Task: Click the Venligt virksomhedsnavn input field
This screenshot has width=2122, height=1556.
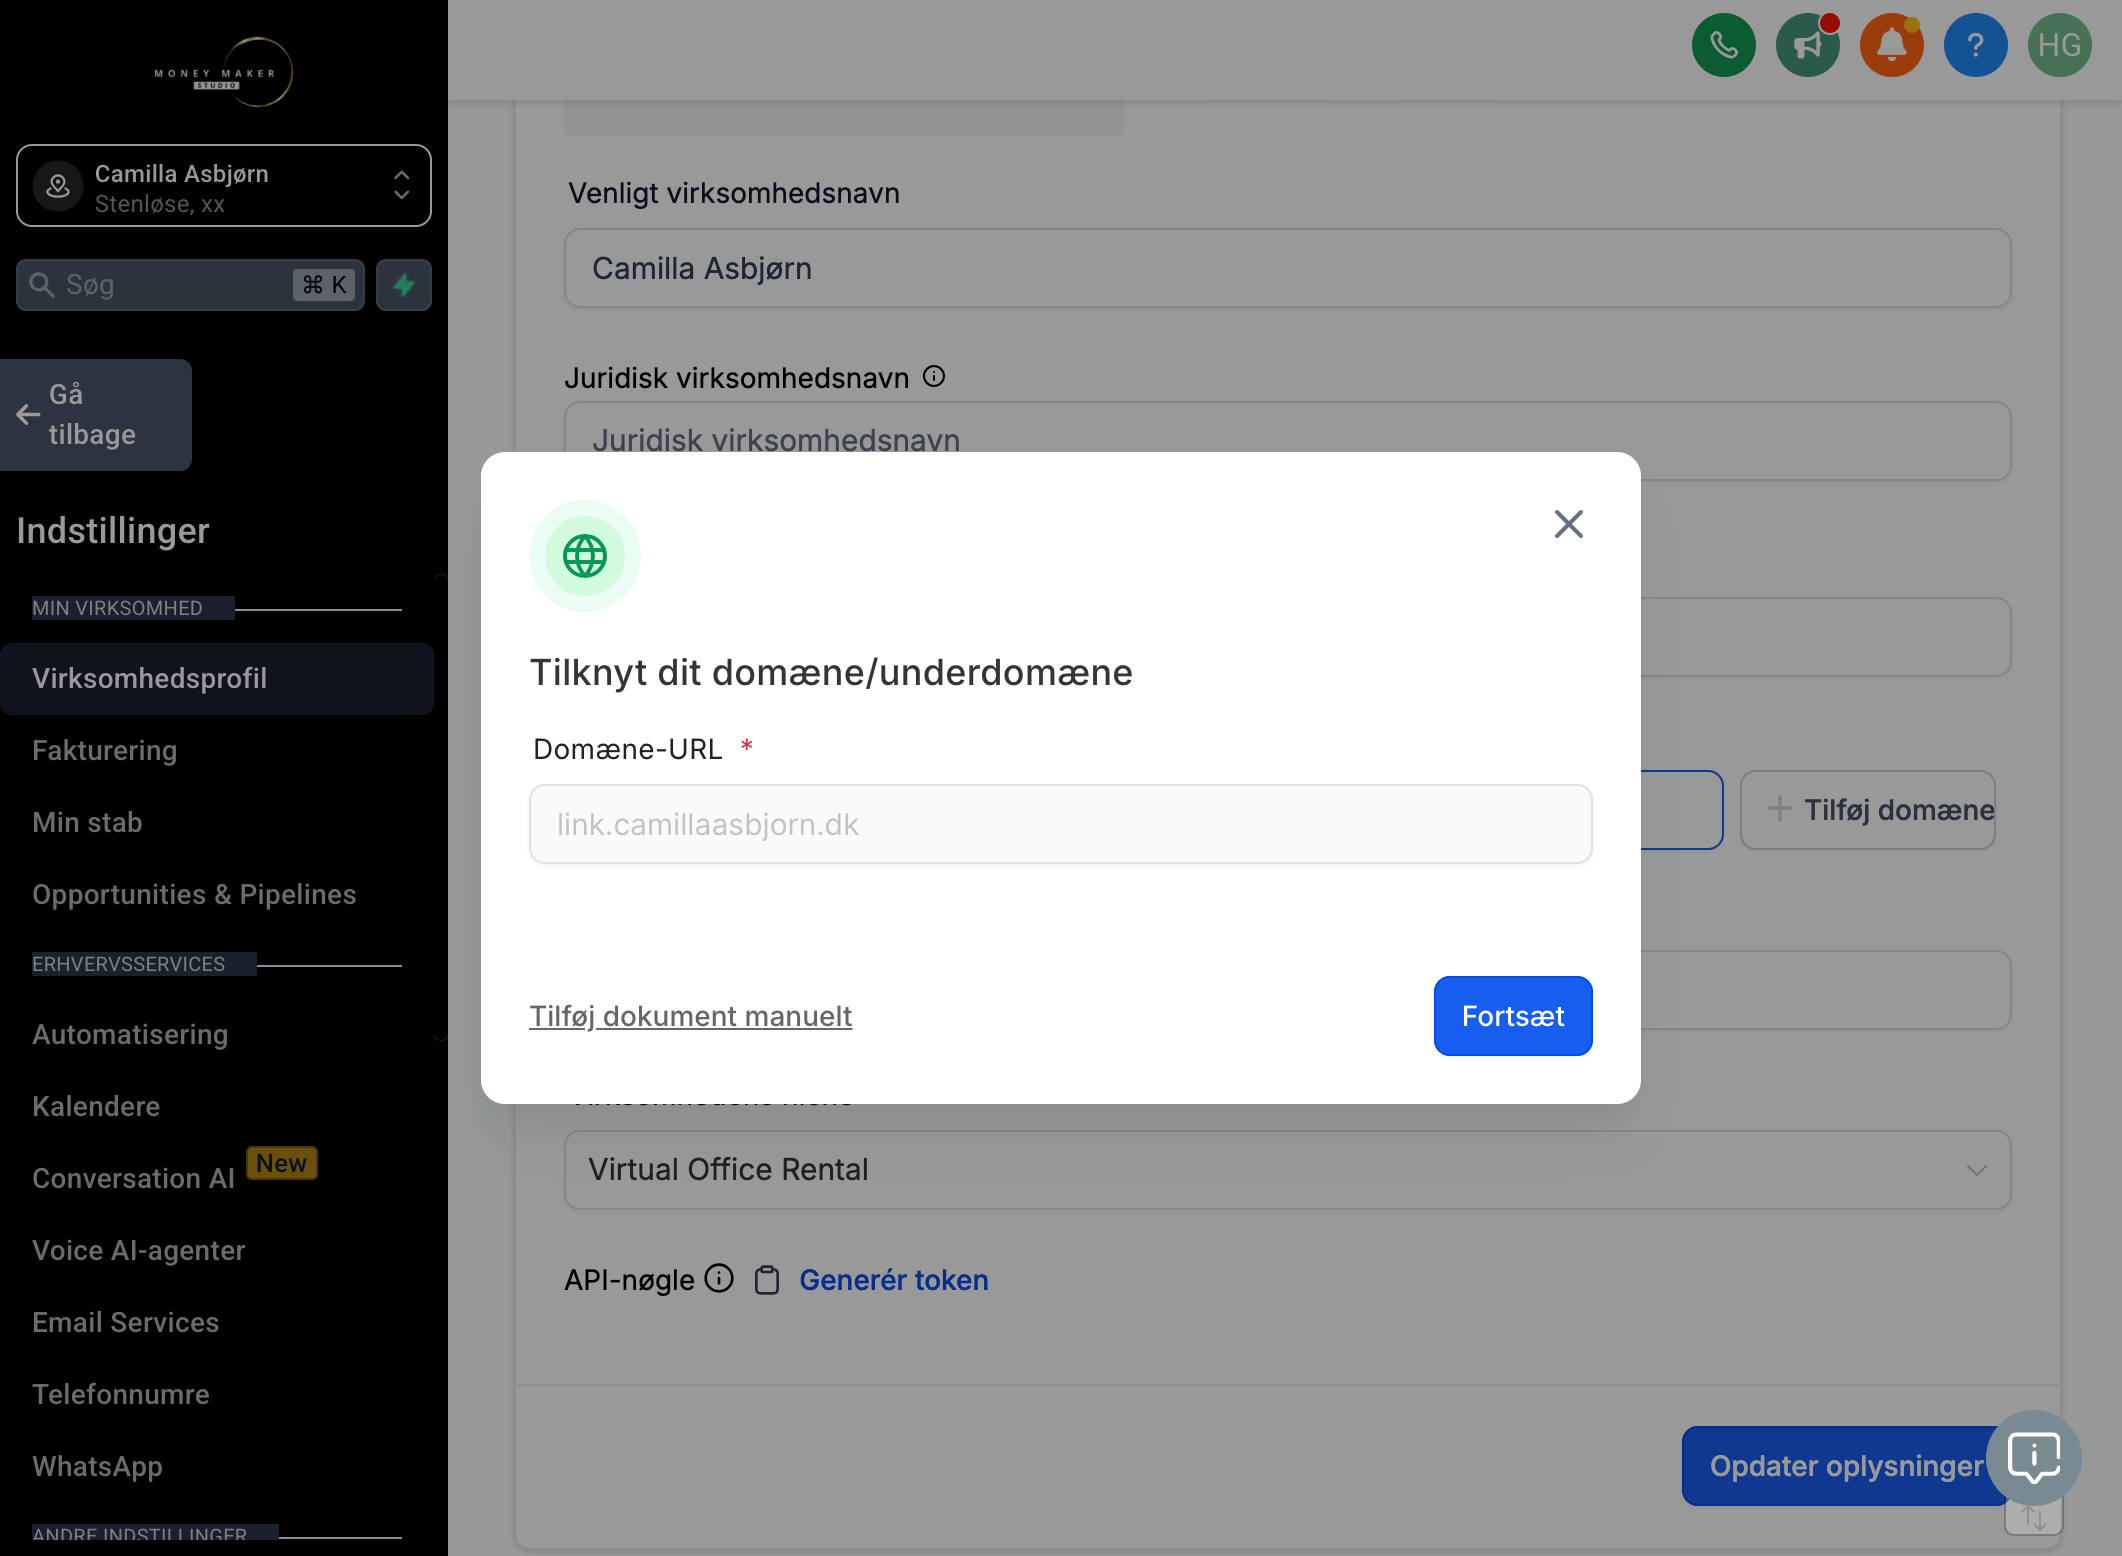Action: pyautogui.click(x=1287, y=268)
